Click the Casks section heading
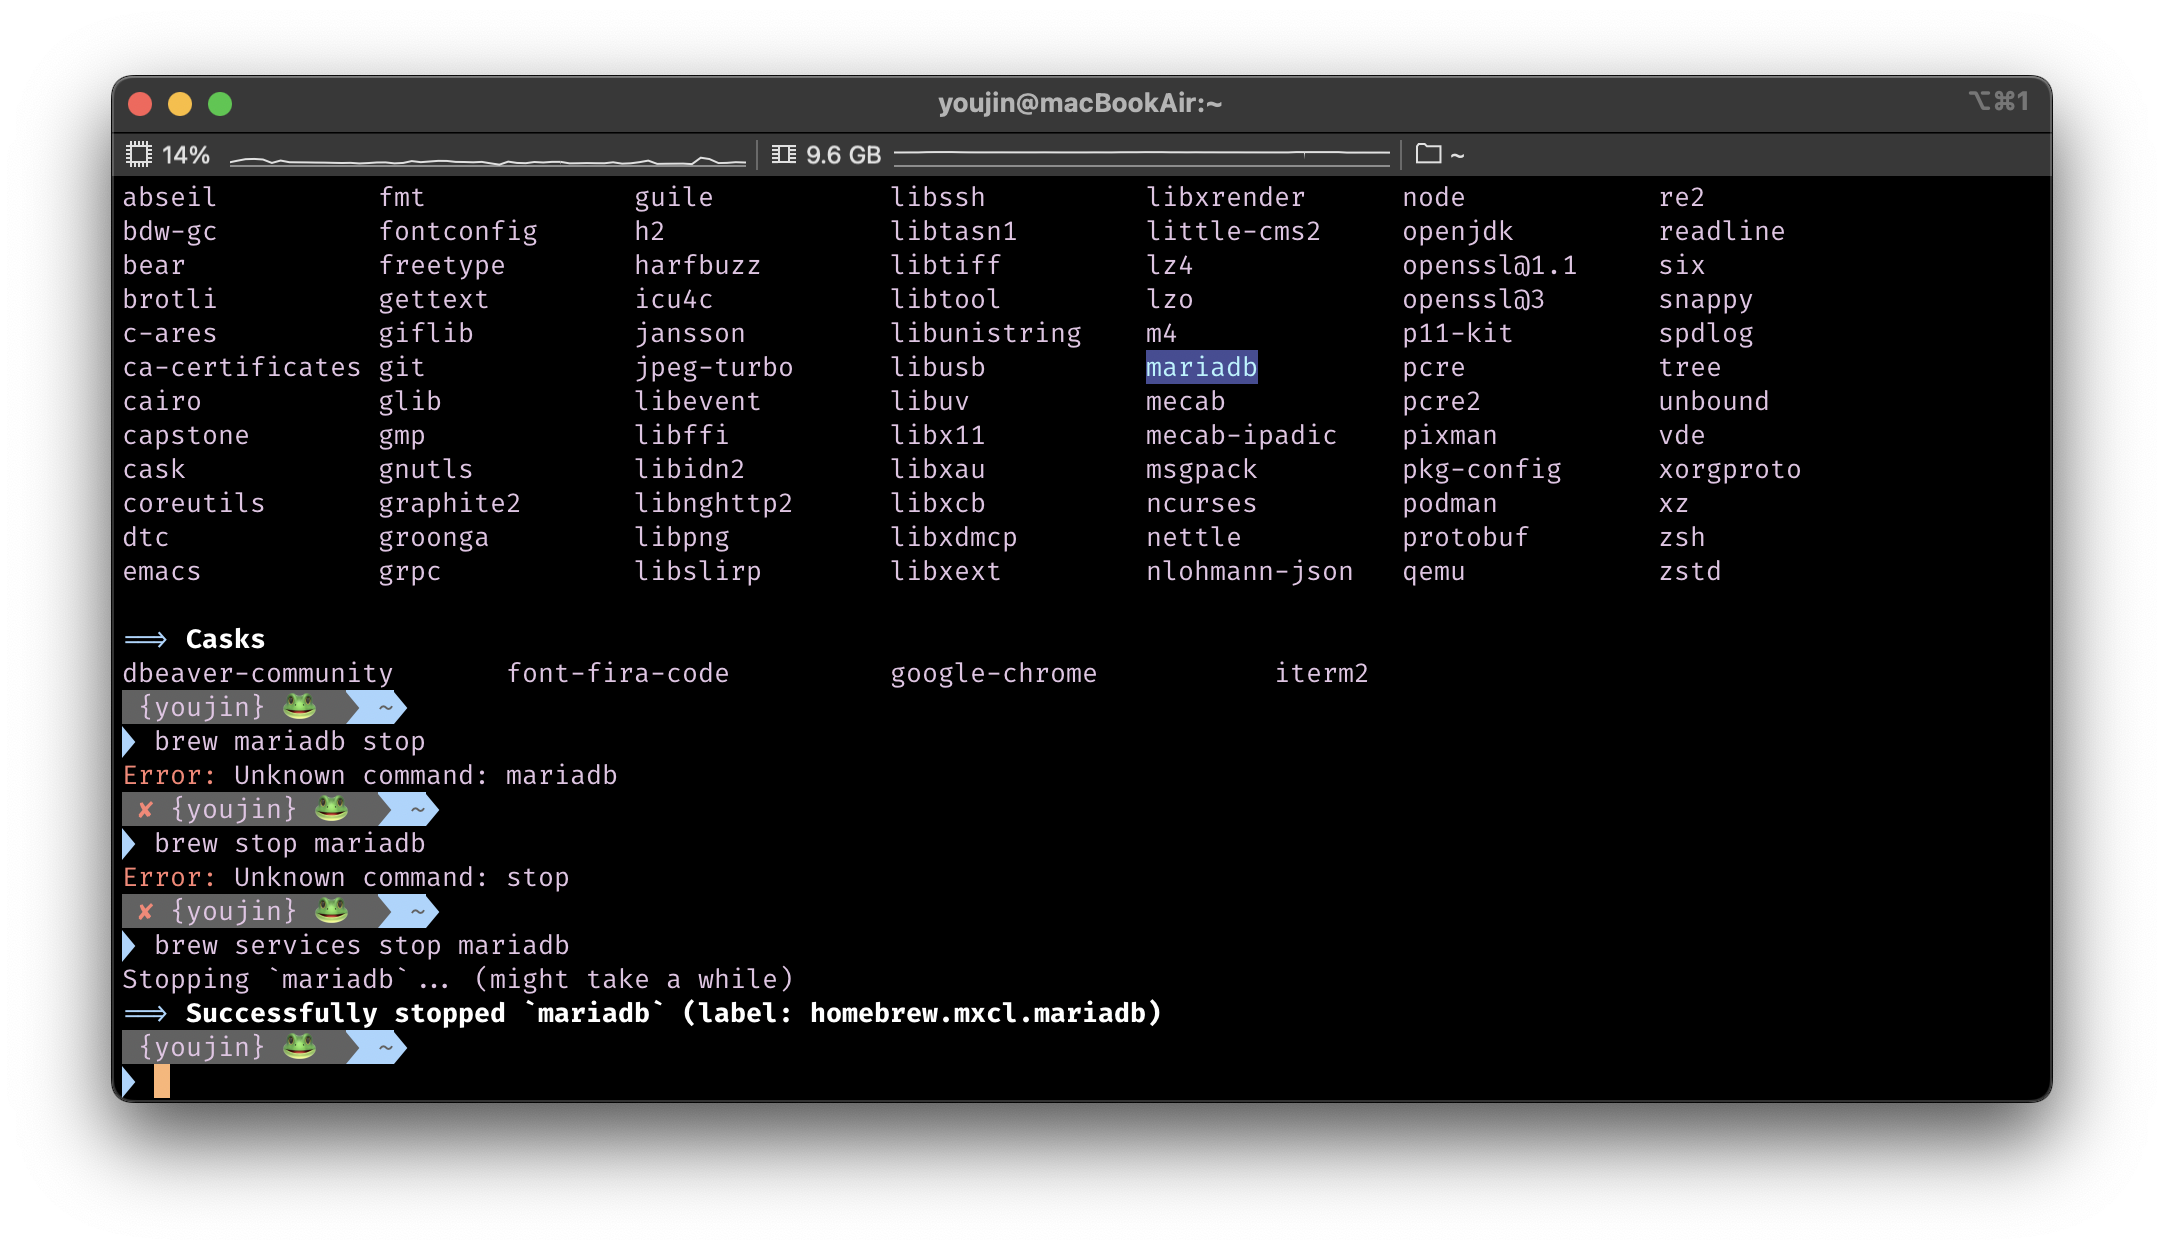The width and height of the screenshot is (2164, 1250). pos(225,638)
